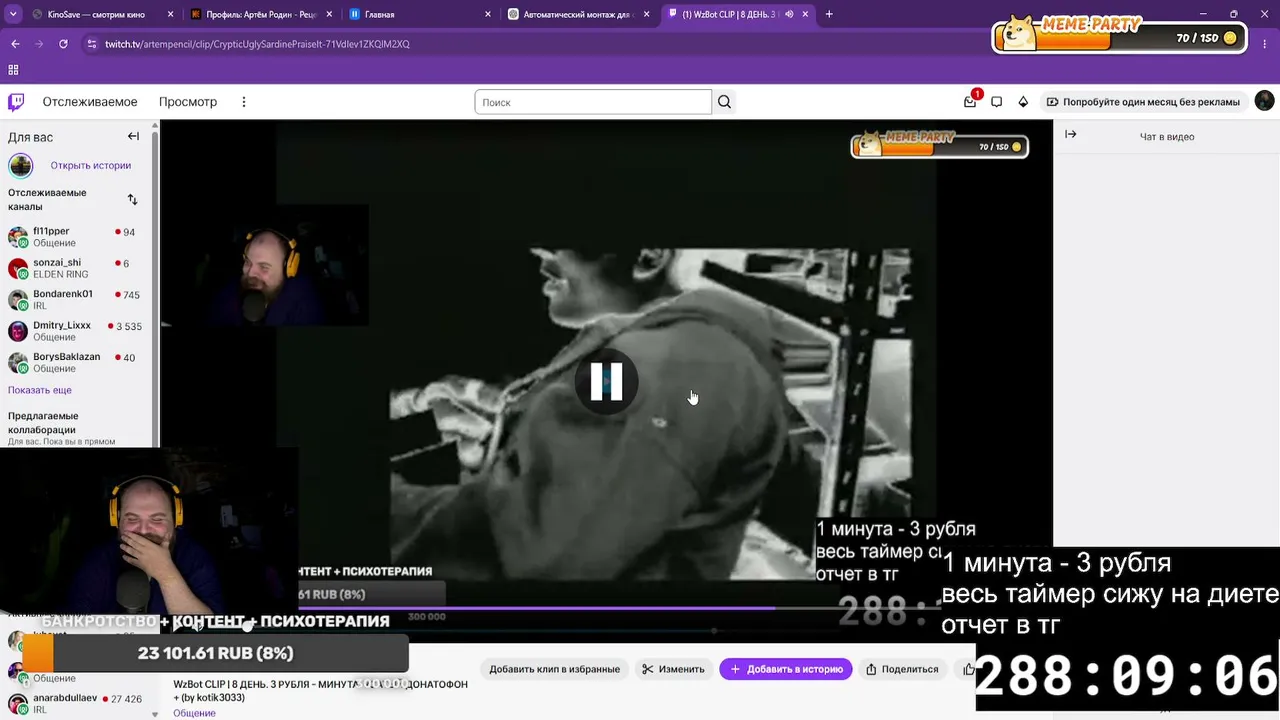The image size is (1280, 720).
Task: Open a new browser tab
Action: [829, 14]
